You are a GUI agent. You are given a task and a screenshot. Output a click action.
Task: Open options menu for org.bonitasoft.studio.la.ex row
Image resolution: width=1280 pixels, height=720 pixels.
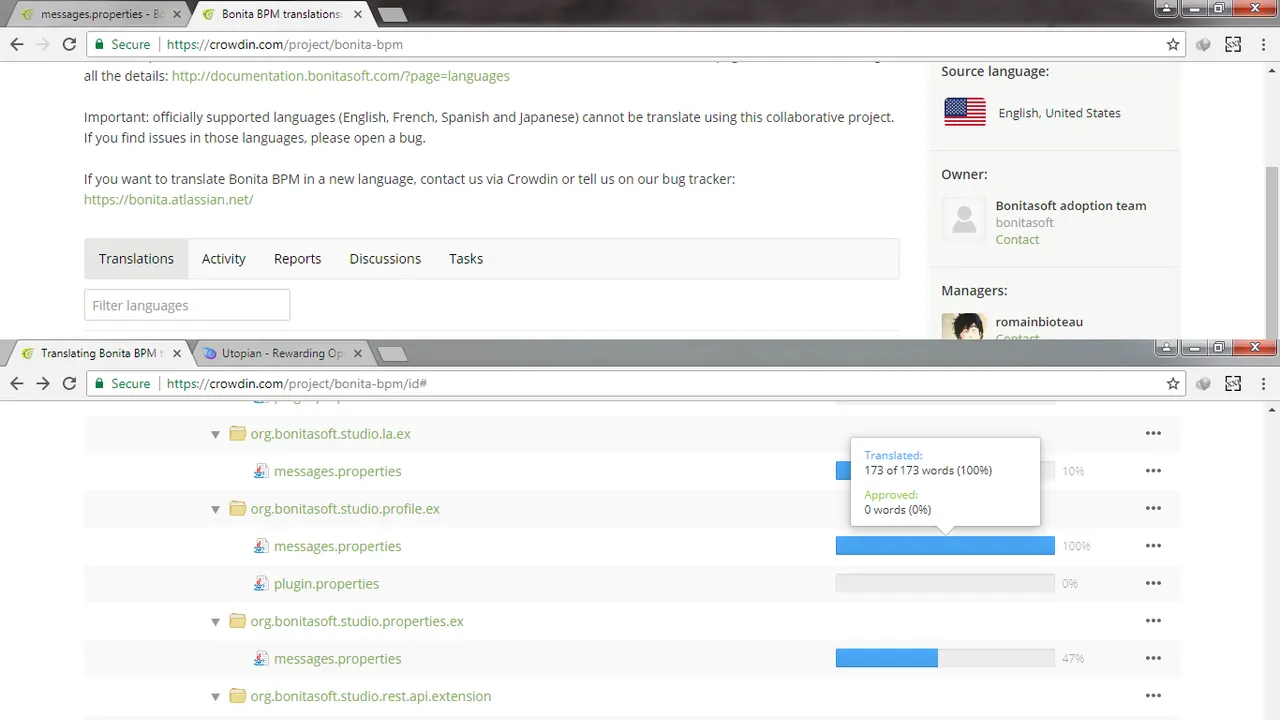(x=1153, y=434)
